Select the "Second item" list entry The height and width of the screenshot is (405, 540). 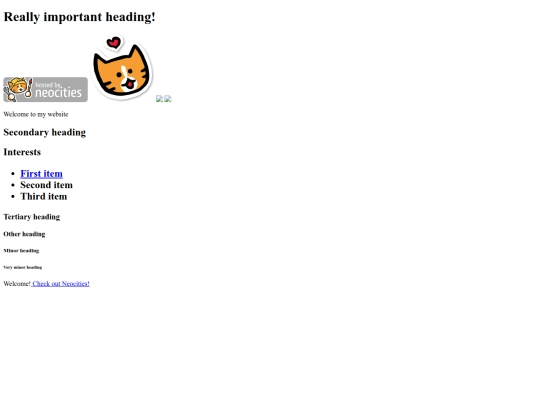46,185
